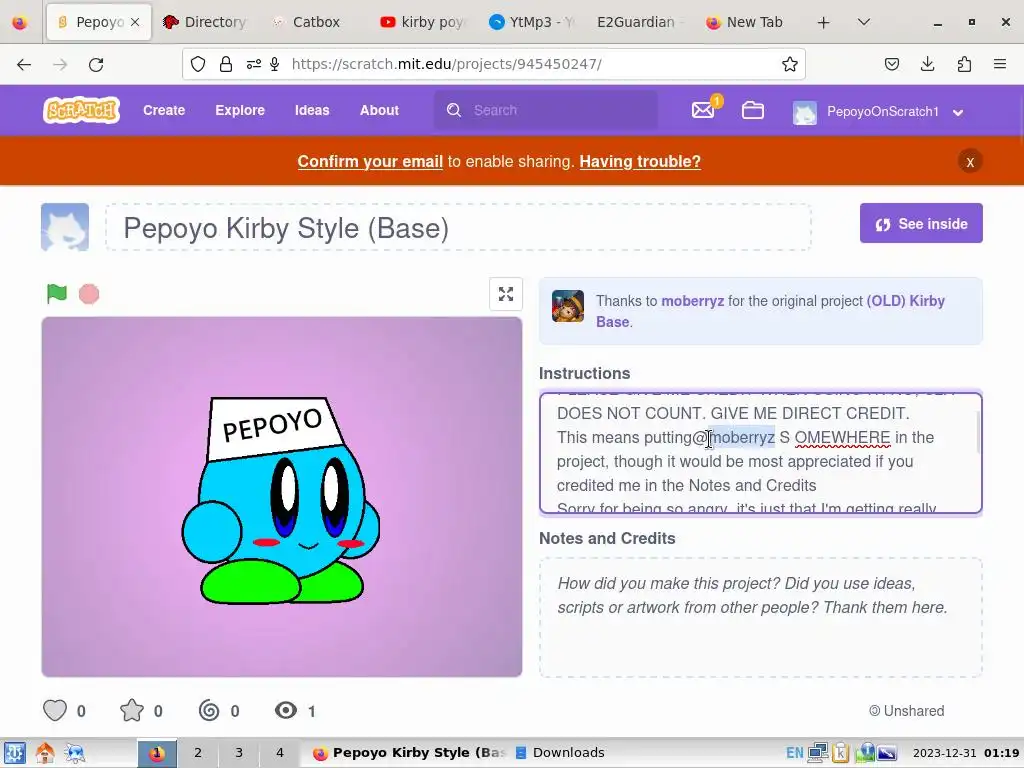Open the taskbar application launcher menu
This screenshot has width=1024, height=768.
coord(14,753)
